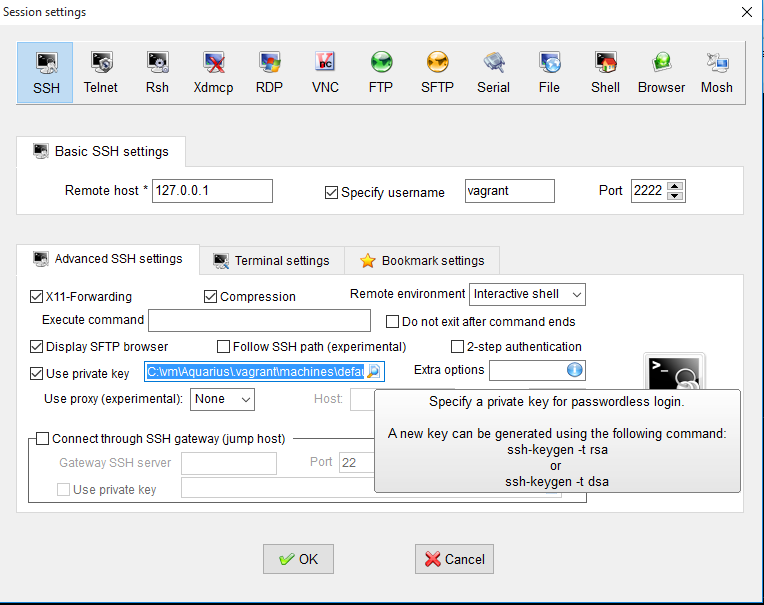This screenshot has width=764, height=605.
Task: Pick the VNC session type
Action: 325,72
